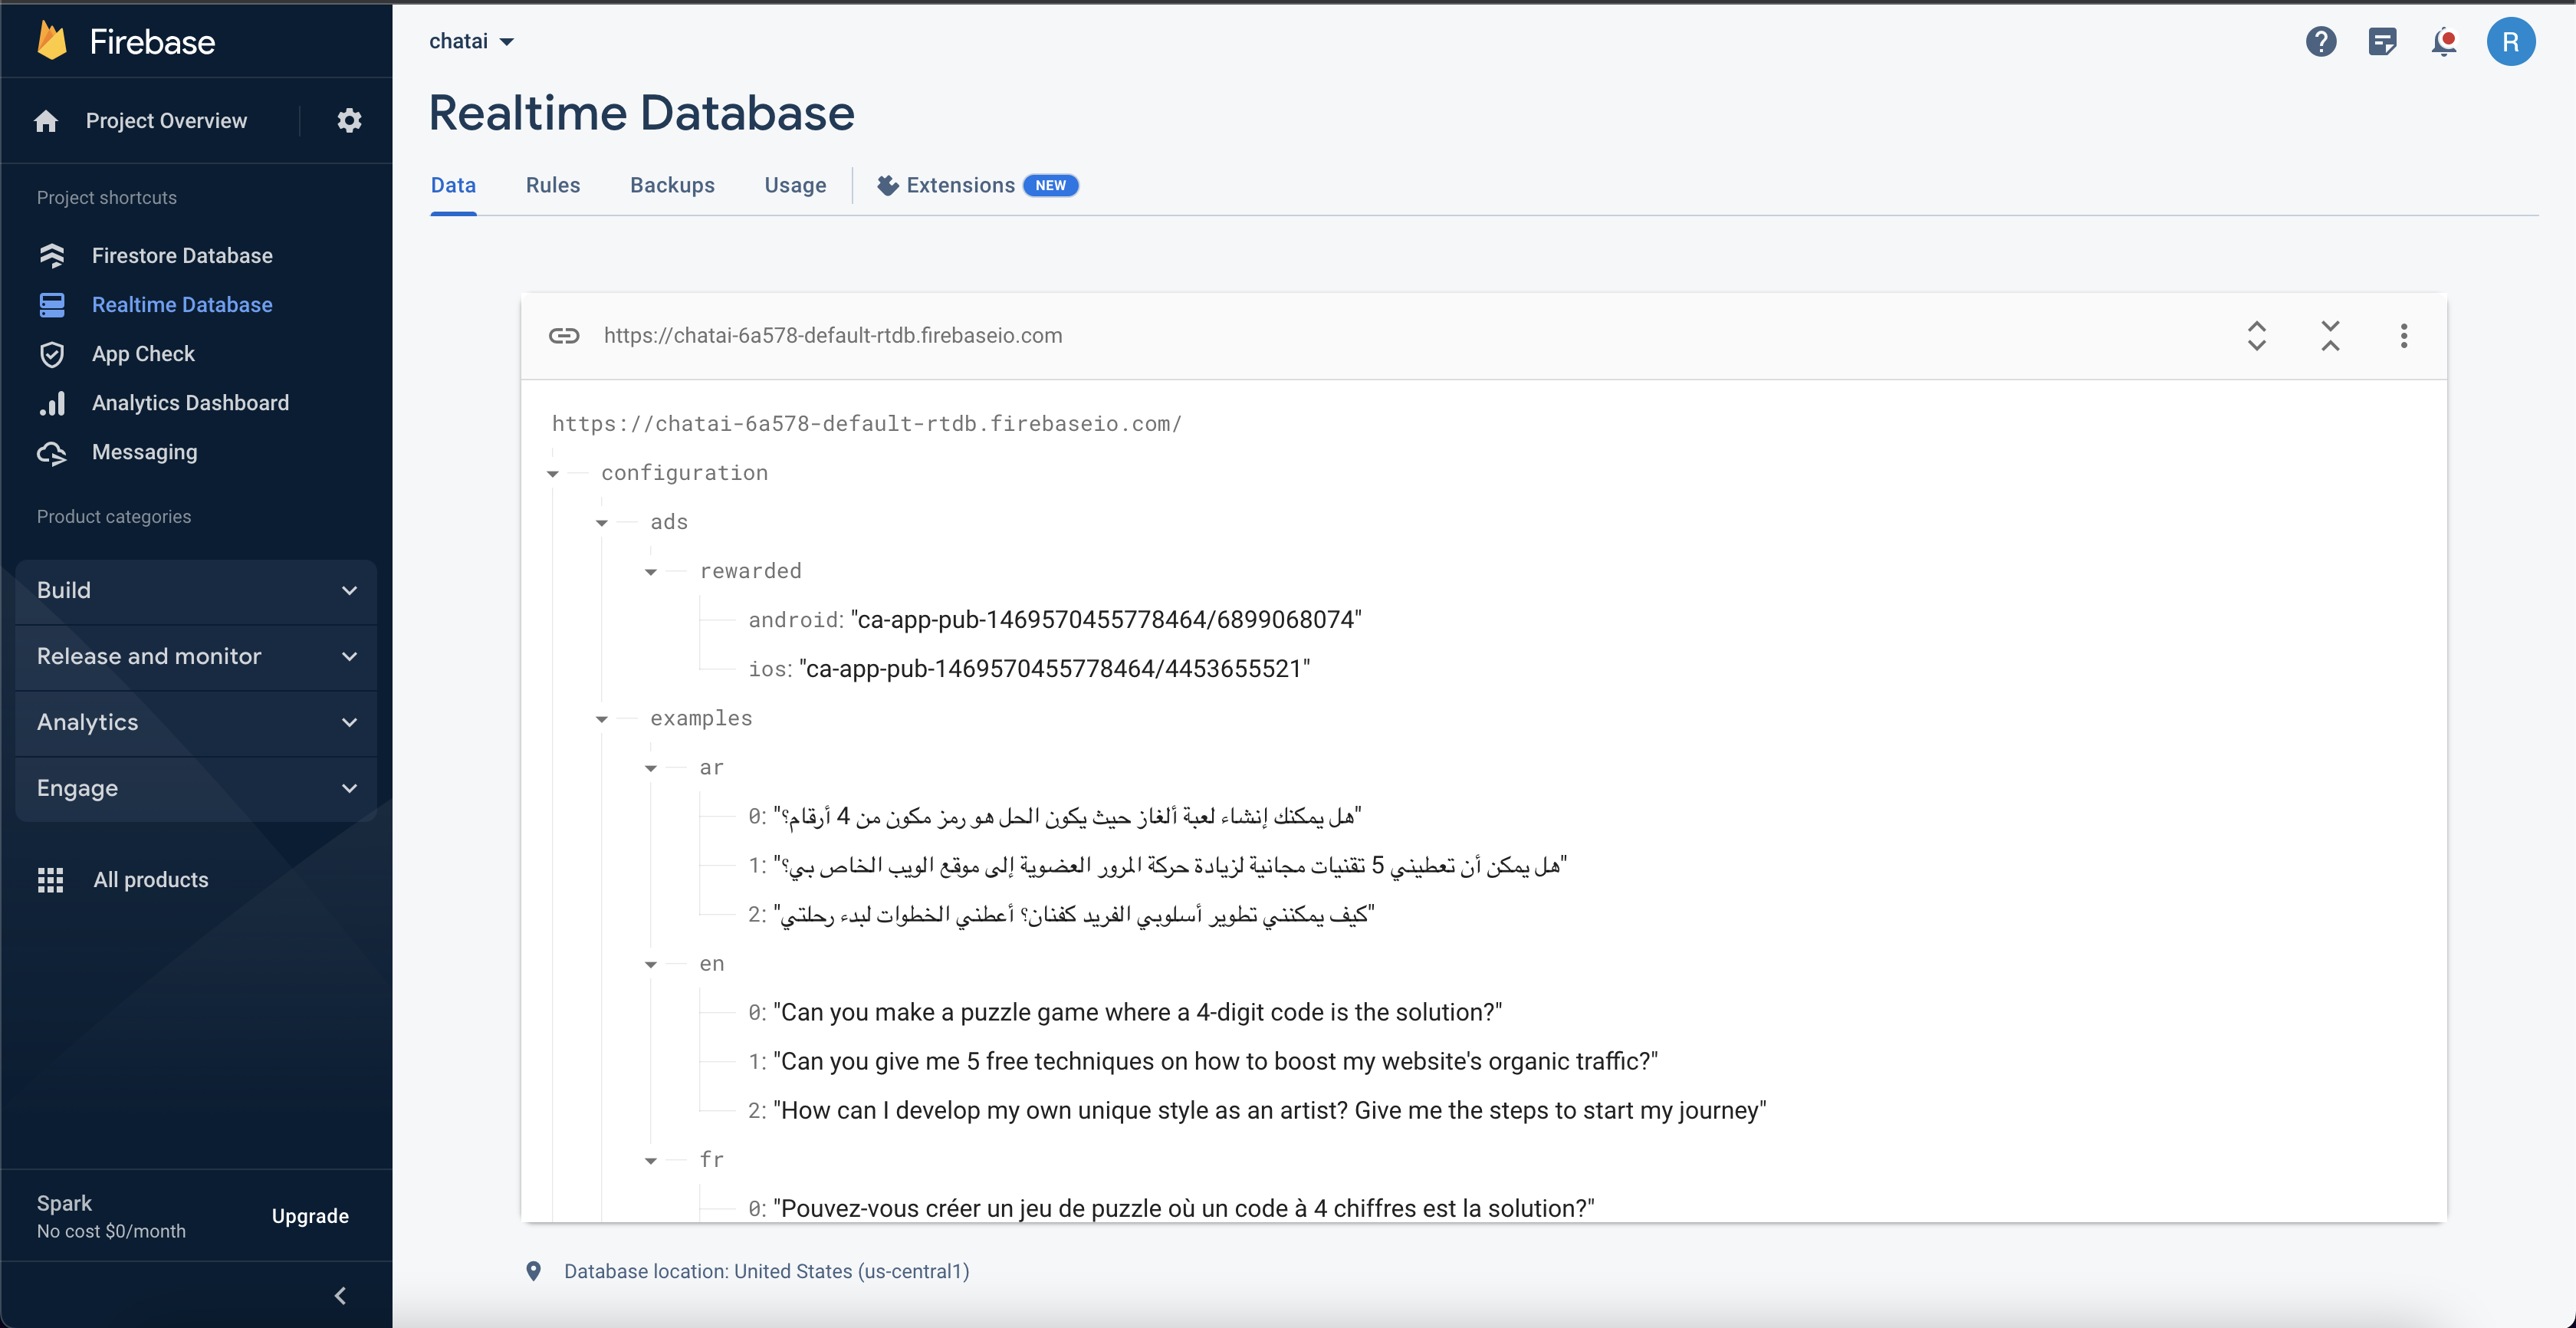This screenshot has width=2576, height=1328.
Task: Click the Expand all nodes icon
Action: [x=2257, y=336]
